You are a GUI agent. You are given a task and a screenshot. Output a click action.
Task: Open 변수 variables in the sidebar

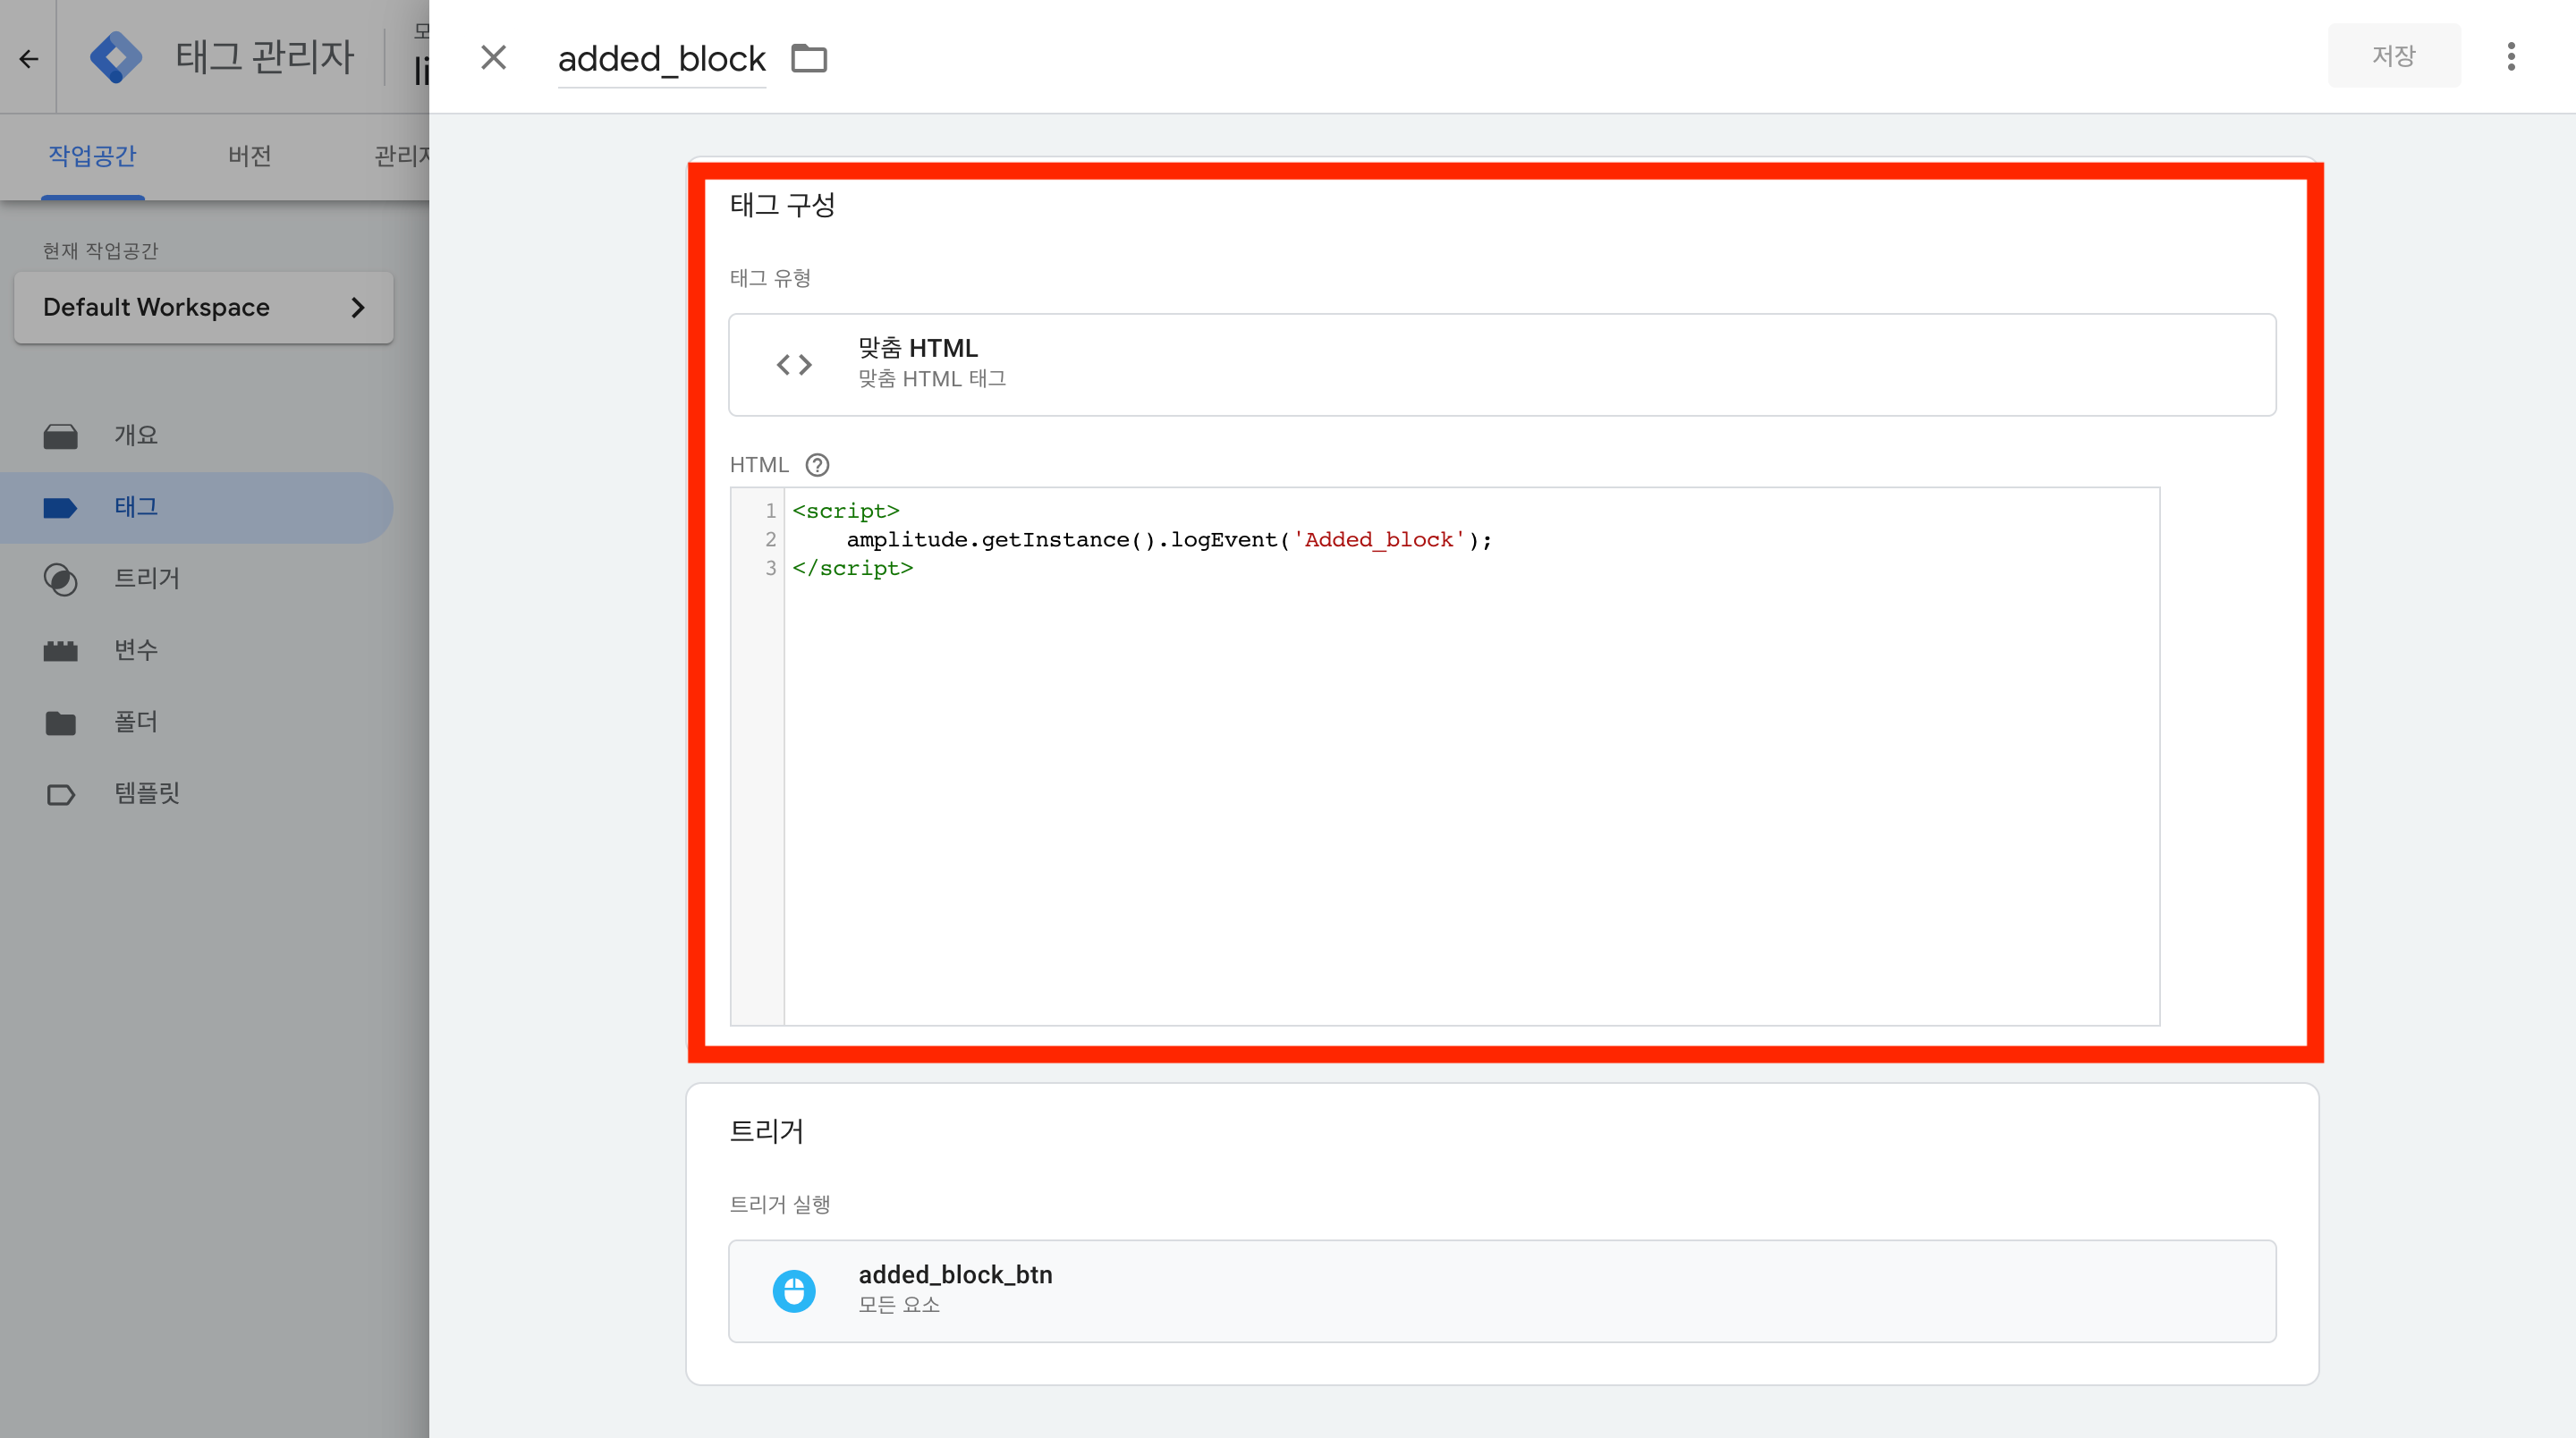(136, 650)
